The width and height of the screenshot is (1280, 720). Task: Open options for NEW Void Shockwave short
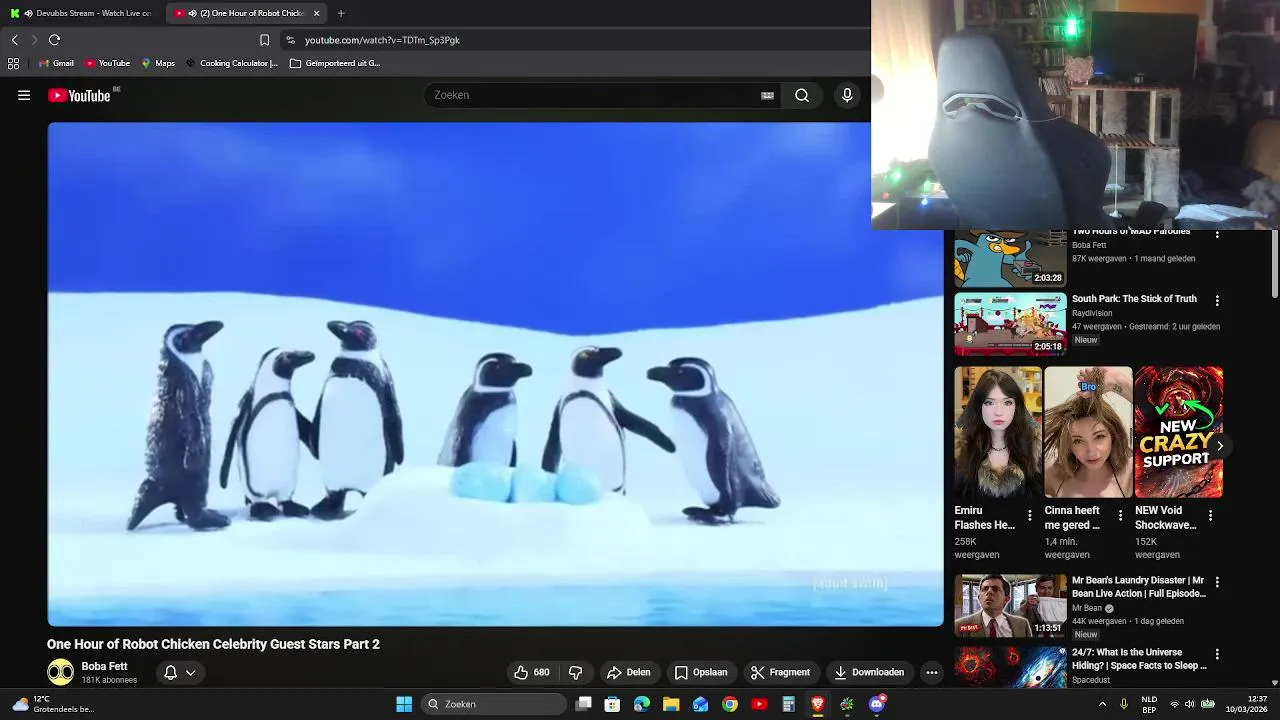point(1210,516)
